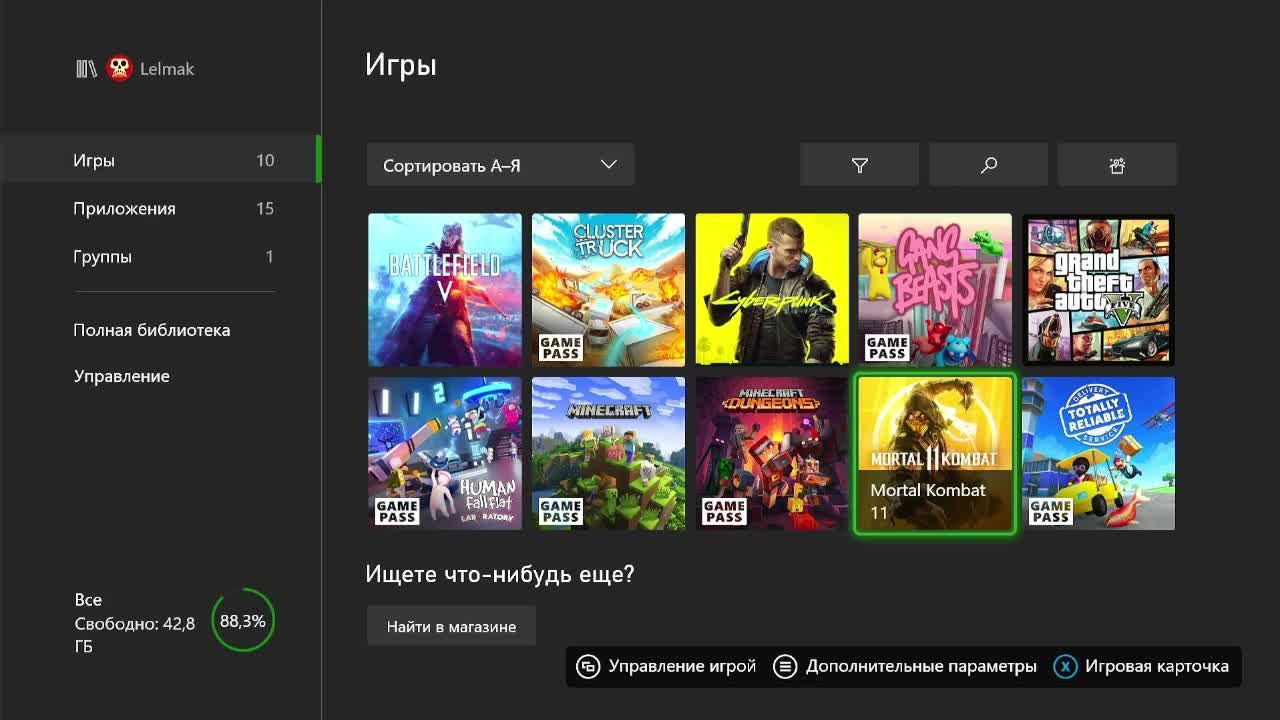
Task: Open the filter funnel button
Action: click(859, 165)
